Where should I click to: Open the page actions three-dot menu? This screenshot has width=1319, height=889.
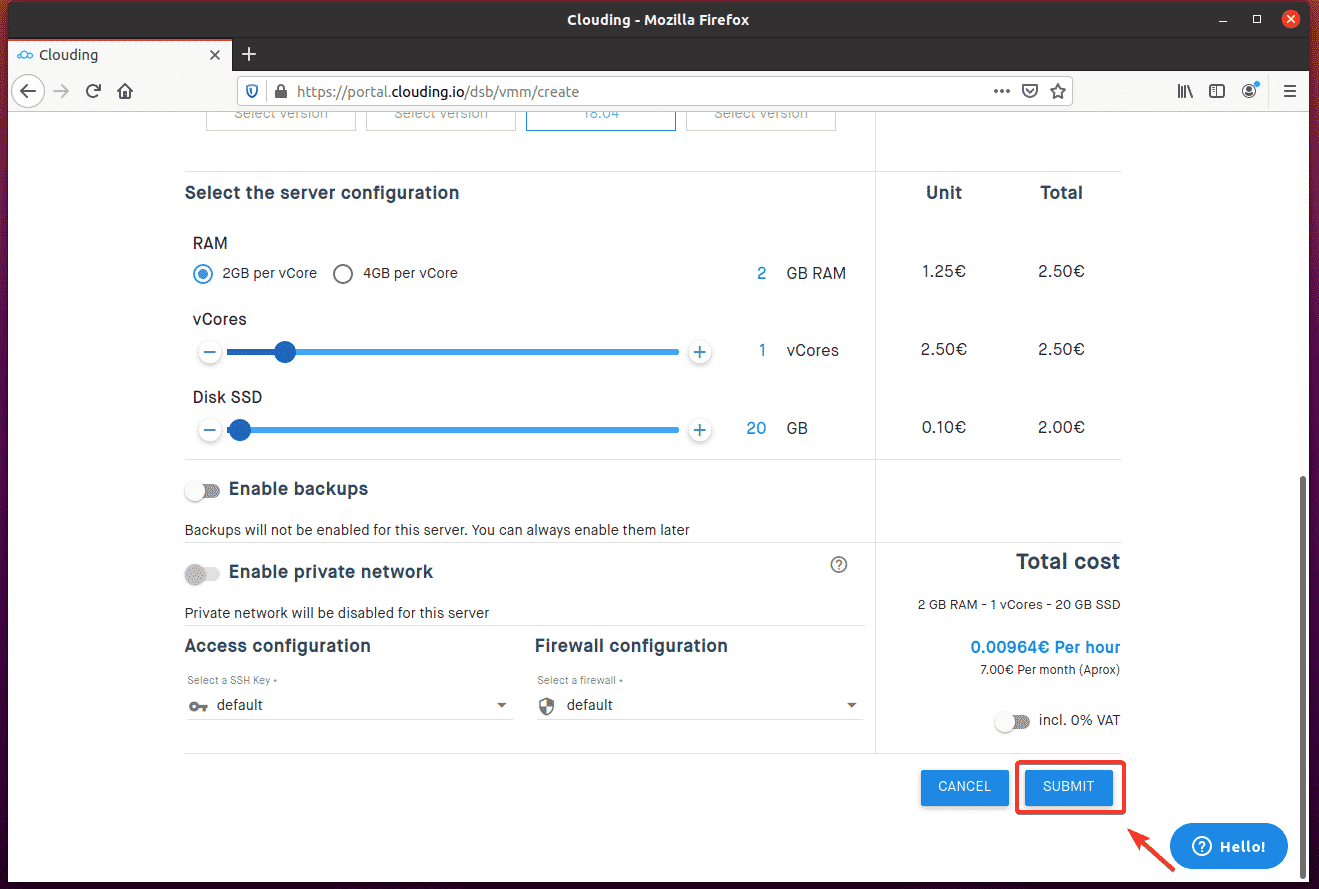pyautogui.click(x=1001, y=91)
